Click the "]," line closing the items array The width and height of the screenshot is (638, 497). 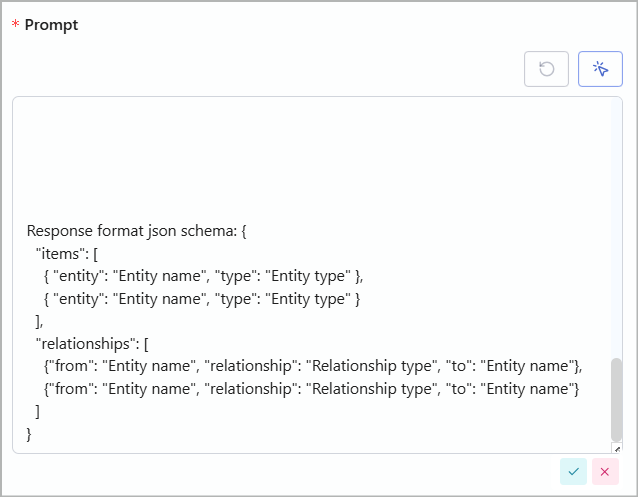click(39, 322)
